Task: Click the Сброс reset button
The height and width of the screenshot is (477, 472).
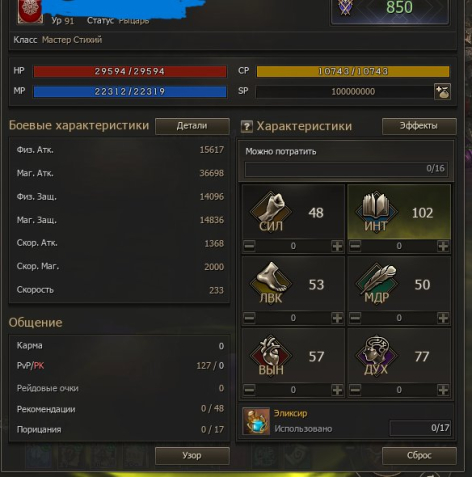Action: [419, 455]
